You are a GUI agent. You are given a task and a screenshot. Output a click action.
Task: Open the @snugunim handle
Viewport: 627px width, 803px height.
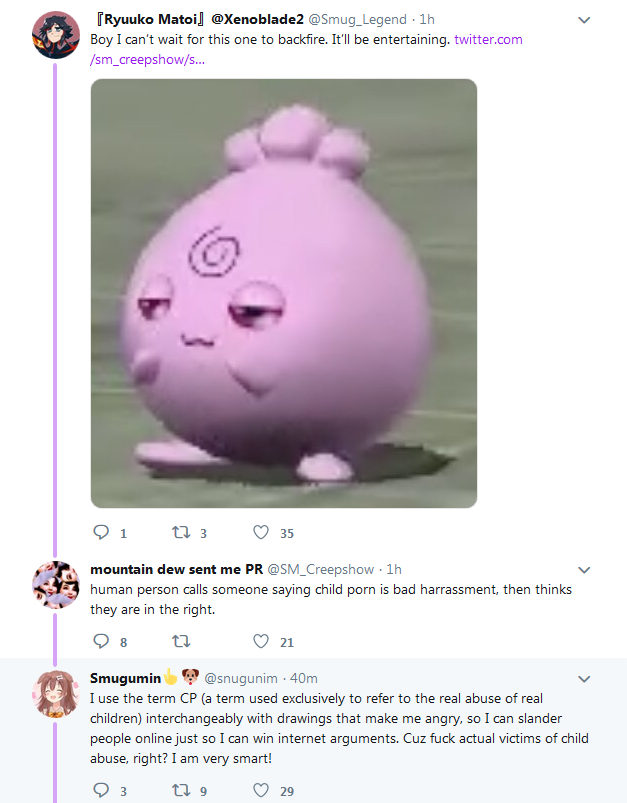tap(241, 679)
